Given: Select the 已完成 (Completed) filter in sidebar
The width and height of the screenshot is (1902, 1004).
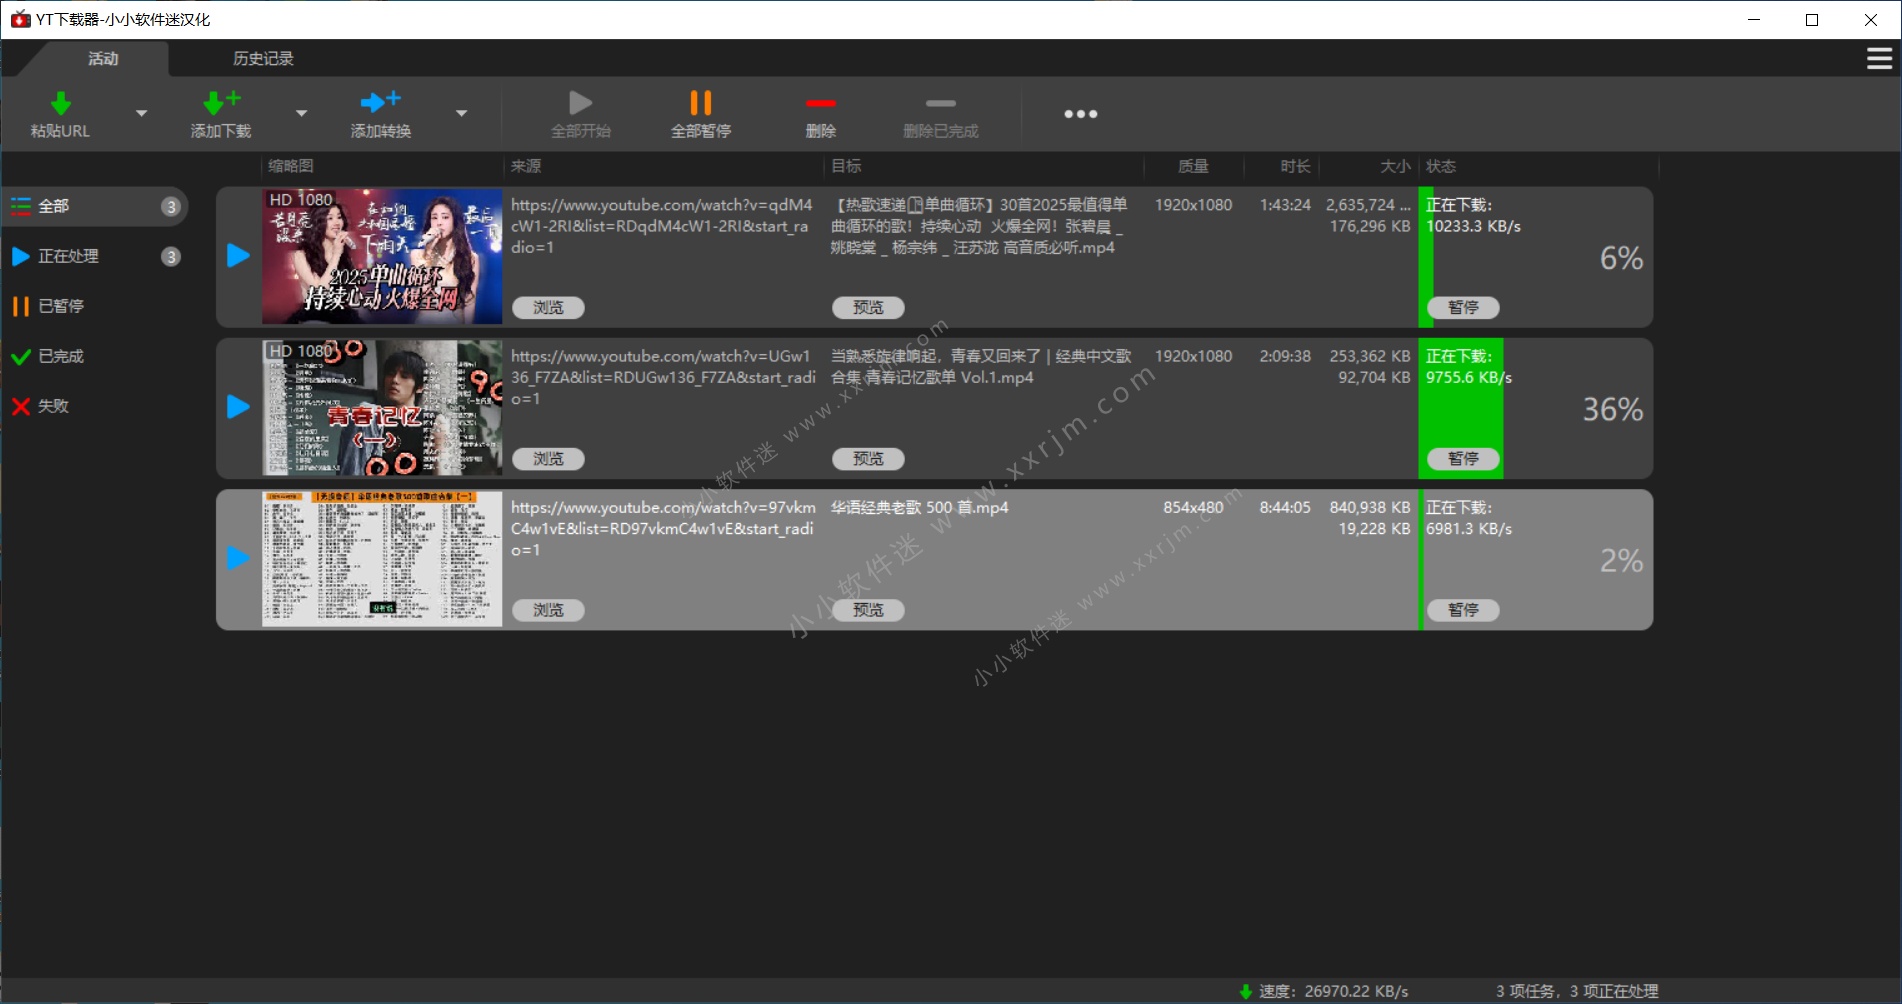Looking at the screenshot, I should [62, 356].
